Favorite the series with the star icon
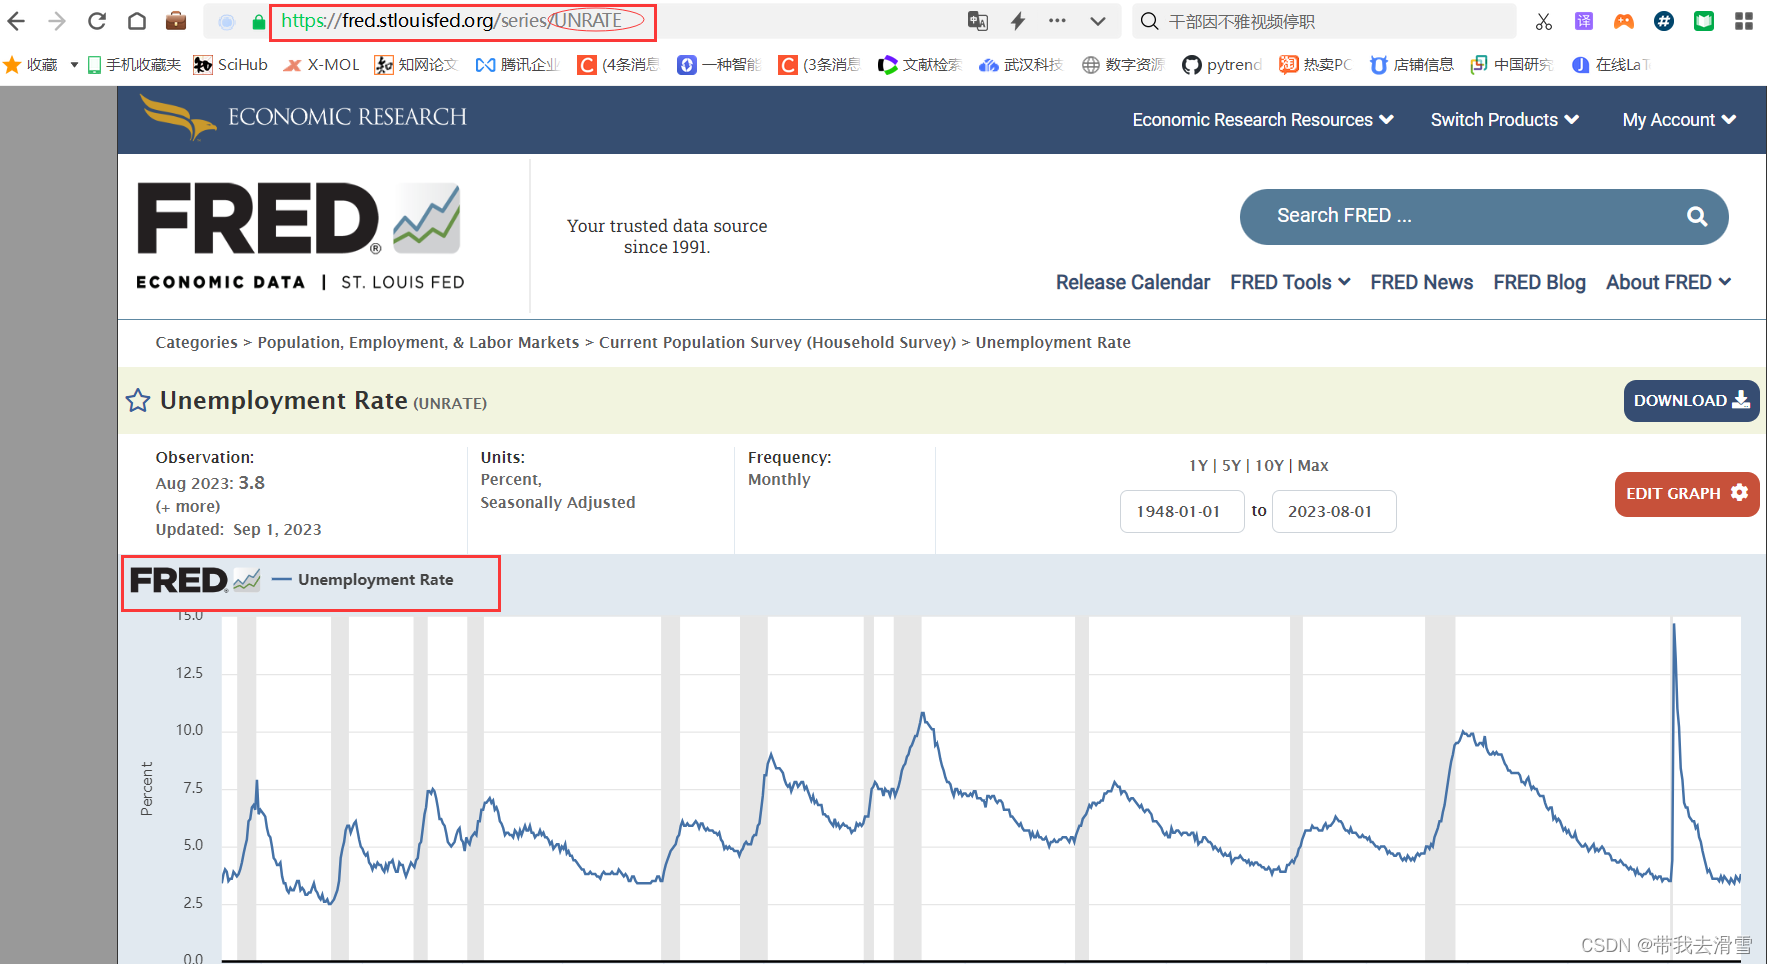Image resolution: width=1767 pixels, height=964 pixels. tap(138, 401)
